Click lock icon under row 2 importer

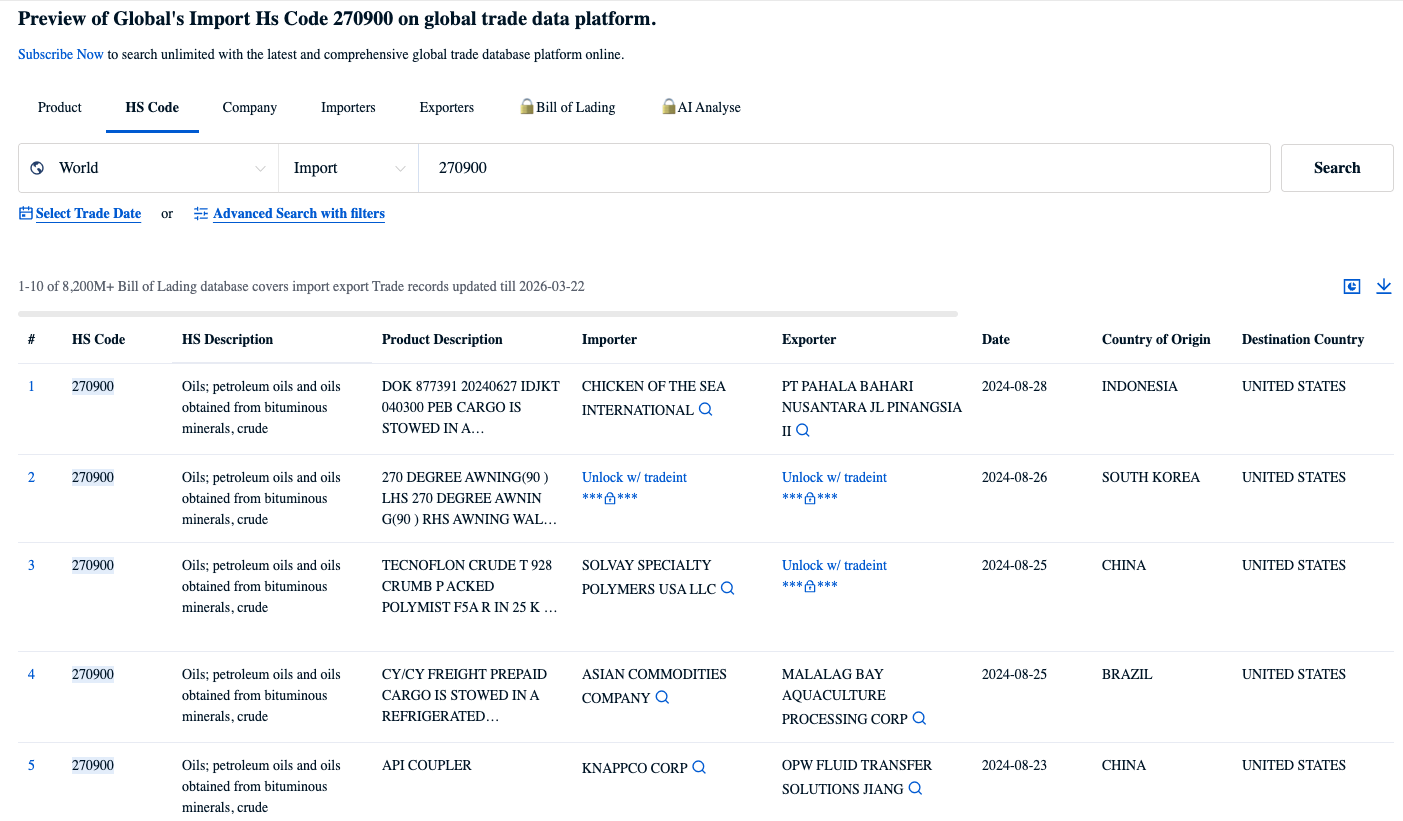click(x=610, y=498)
